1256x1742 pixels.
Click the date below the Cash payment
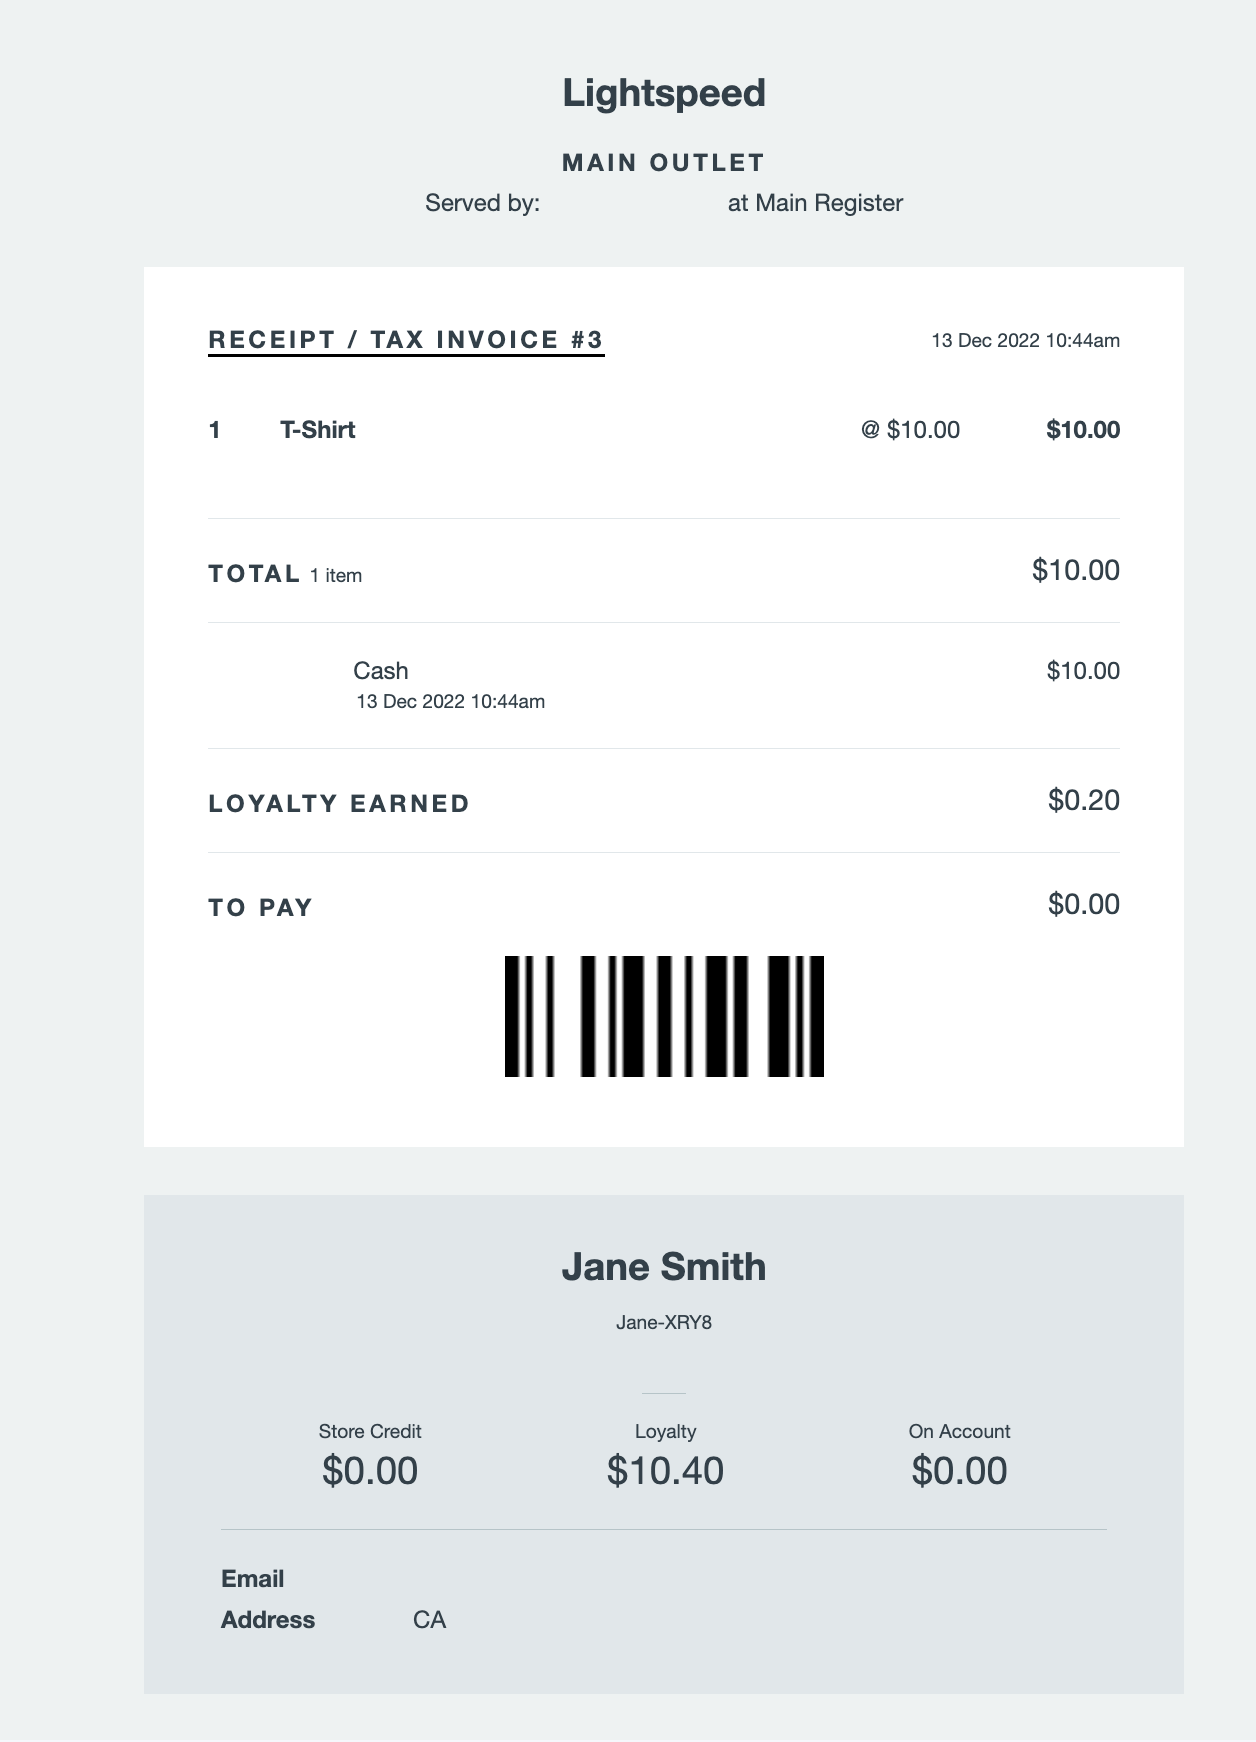[x=450, y=702]
